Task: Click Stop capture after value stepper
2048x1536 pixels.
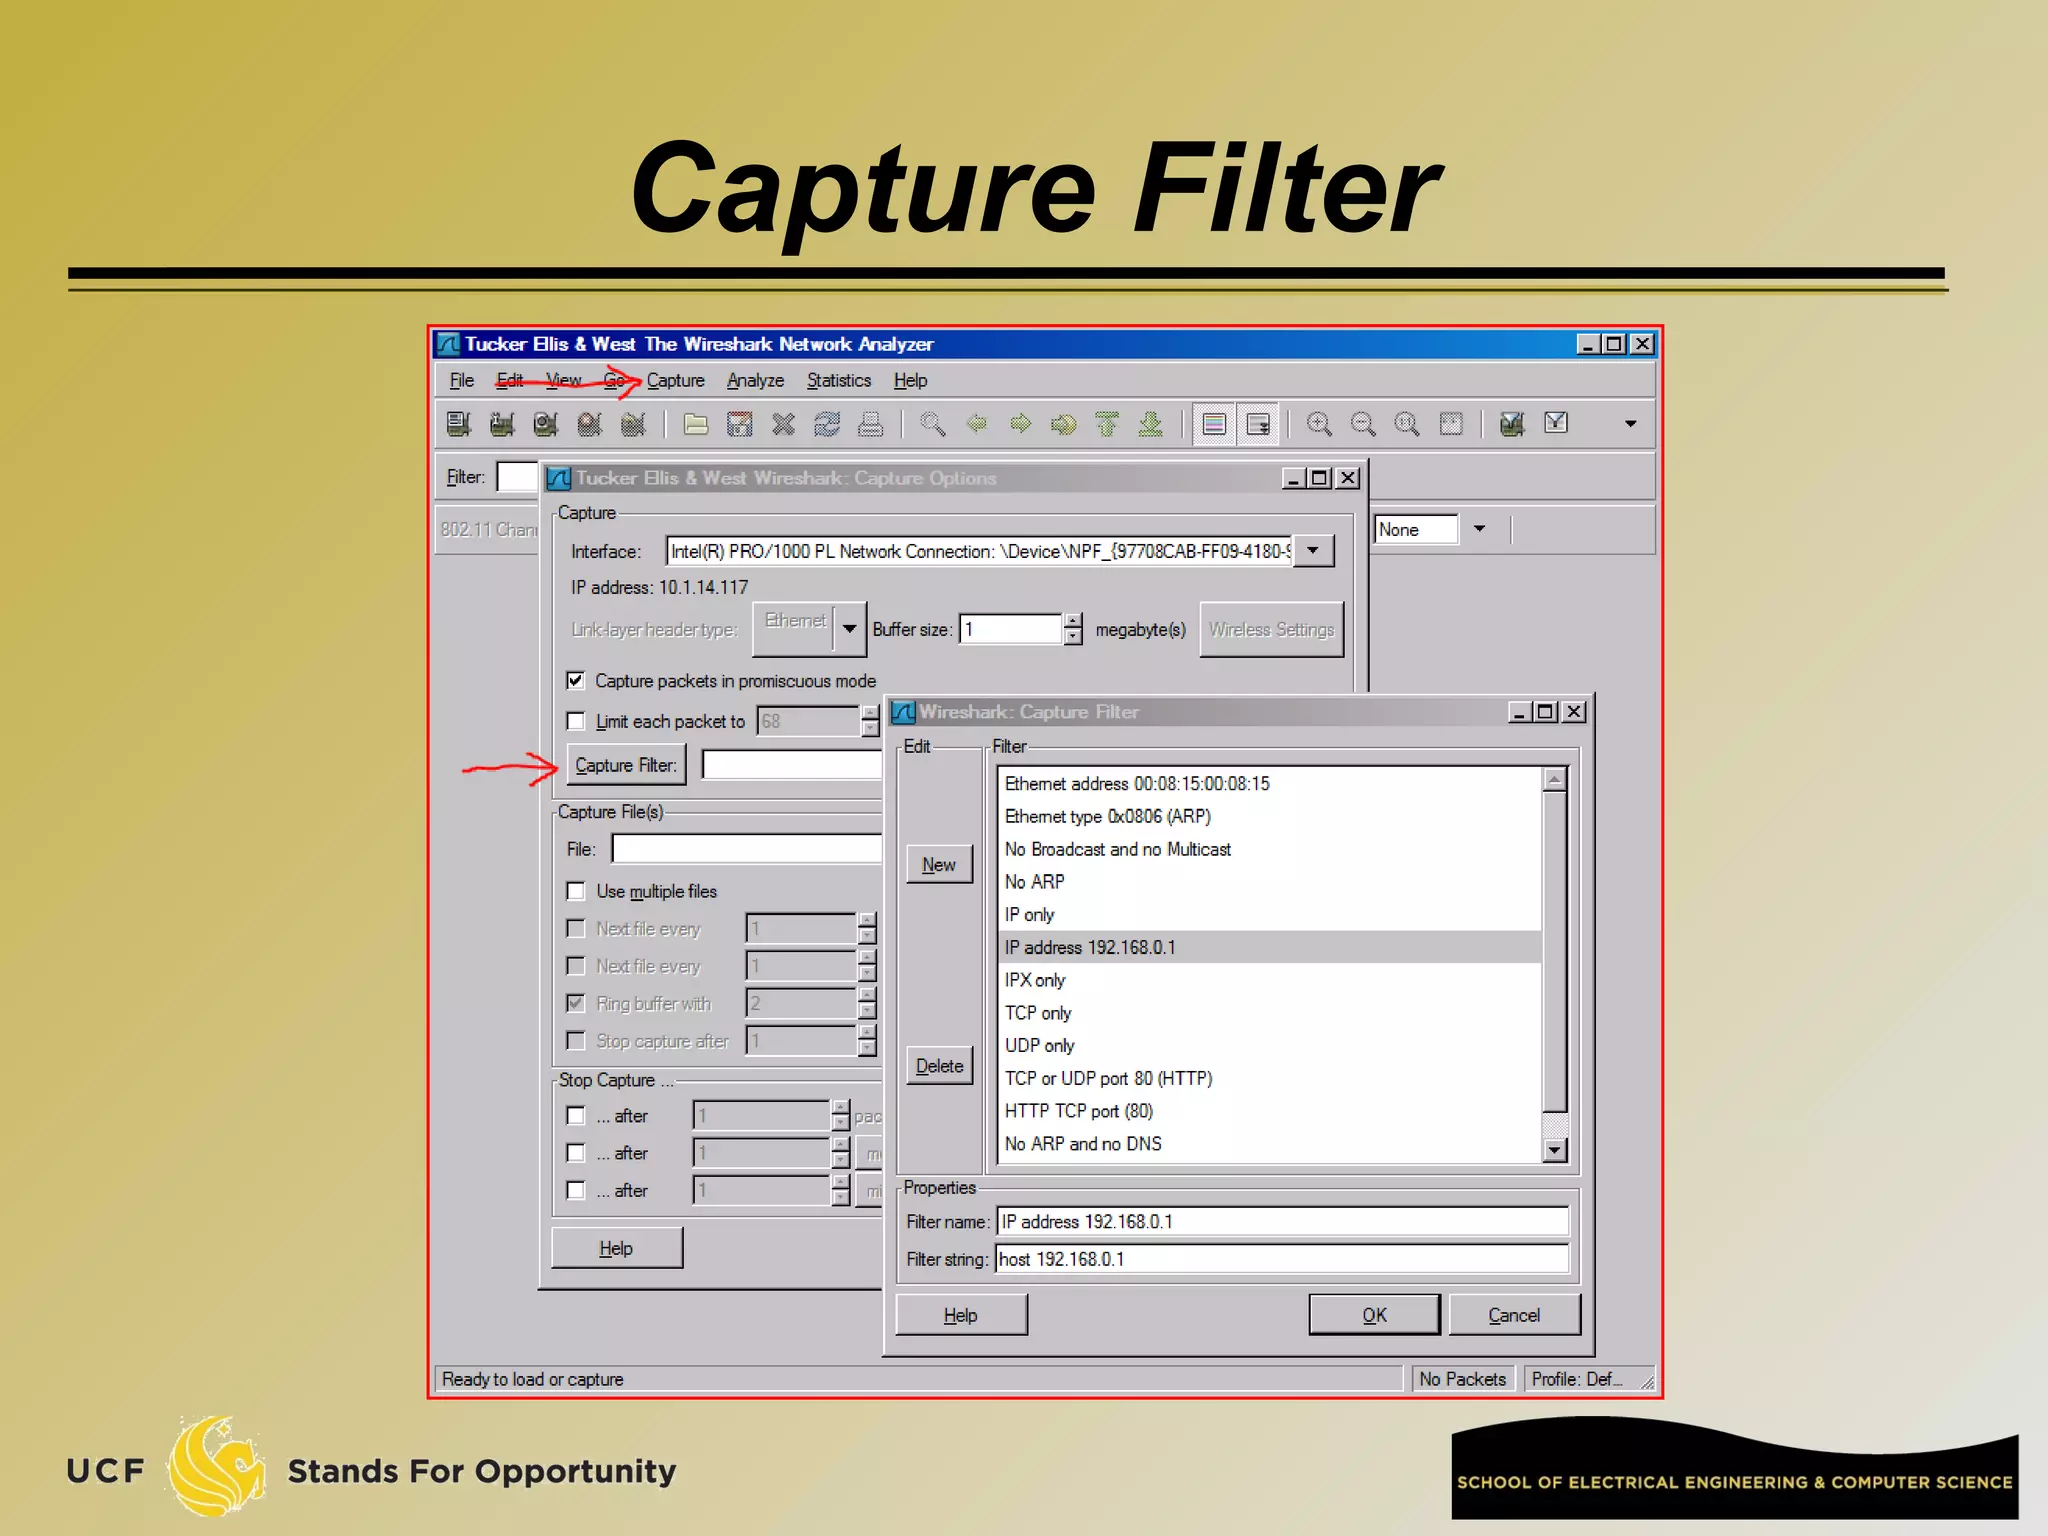Action: (867, 1041)
